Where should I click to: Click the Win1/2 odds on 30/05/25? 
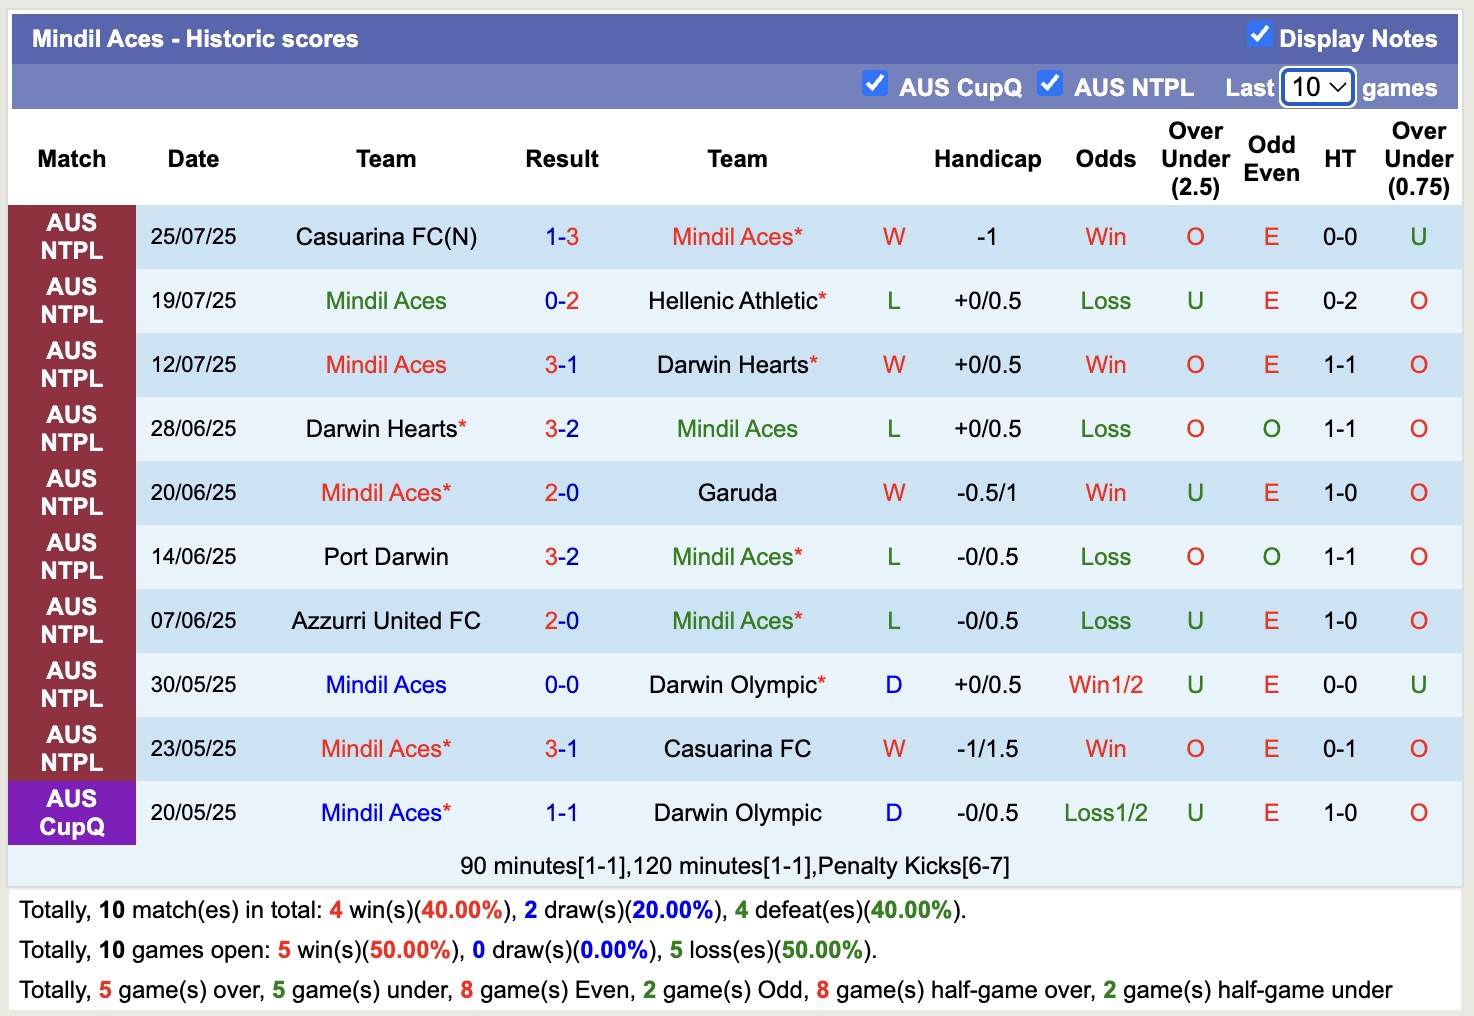[1105, 685]
